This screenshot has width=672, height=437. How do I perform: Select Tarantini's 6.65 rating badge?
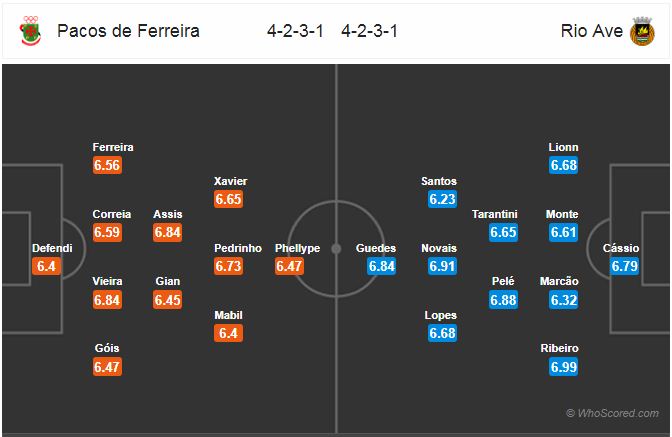[x=503, y=232]
